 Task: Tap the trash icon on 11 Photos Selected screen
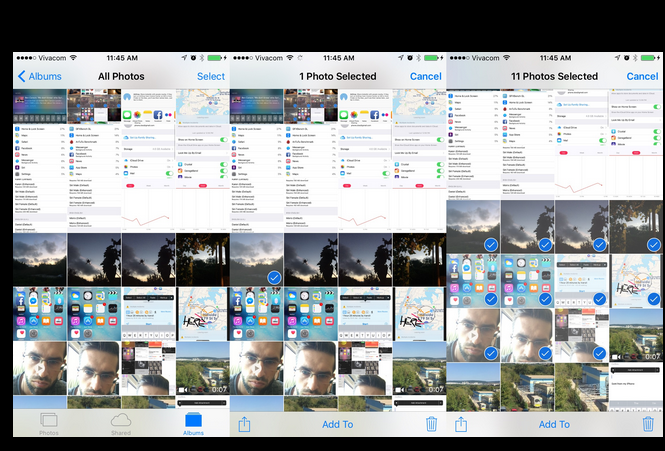[648, 424]
